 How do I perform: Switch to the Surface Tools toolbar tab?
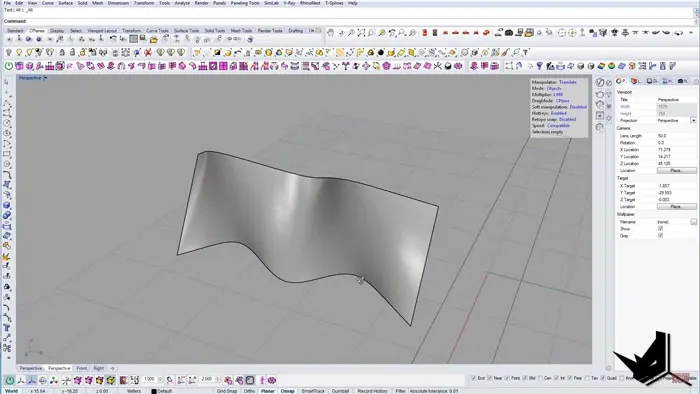click(186, 31)
